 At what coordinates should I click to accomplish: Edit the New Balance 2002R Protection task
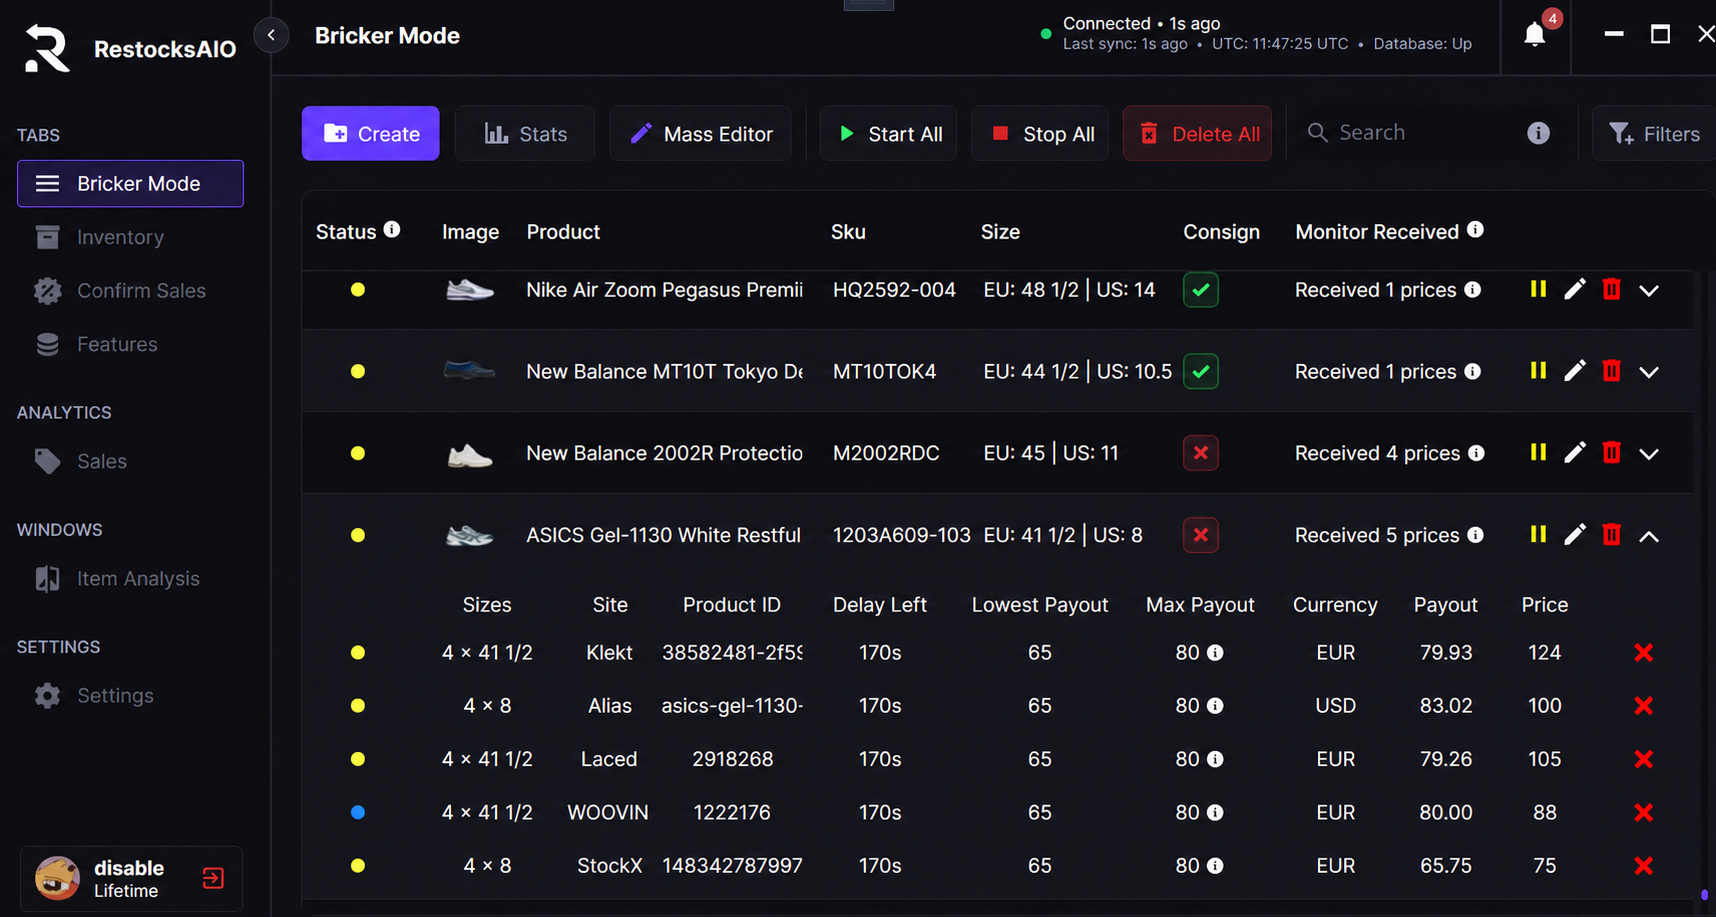[x=1575, y=453]
